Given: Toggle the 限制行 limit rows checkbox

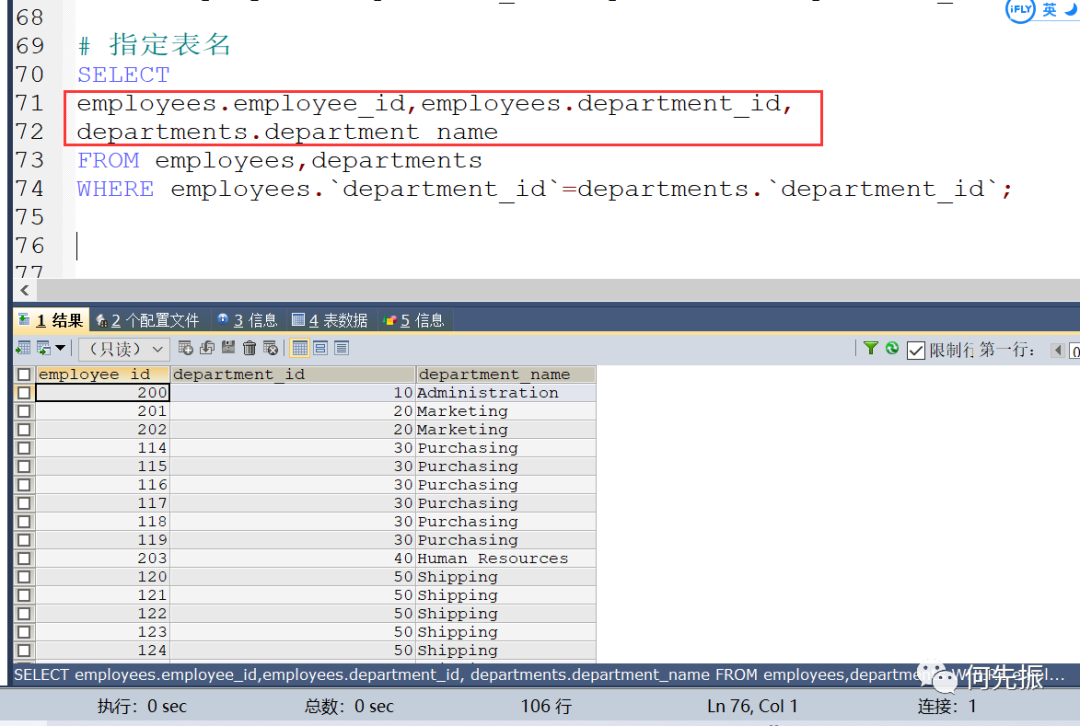Looking at the screenshot, I should (x=915, y=351).
